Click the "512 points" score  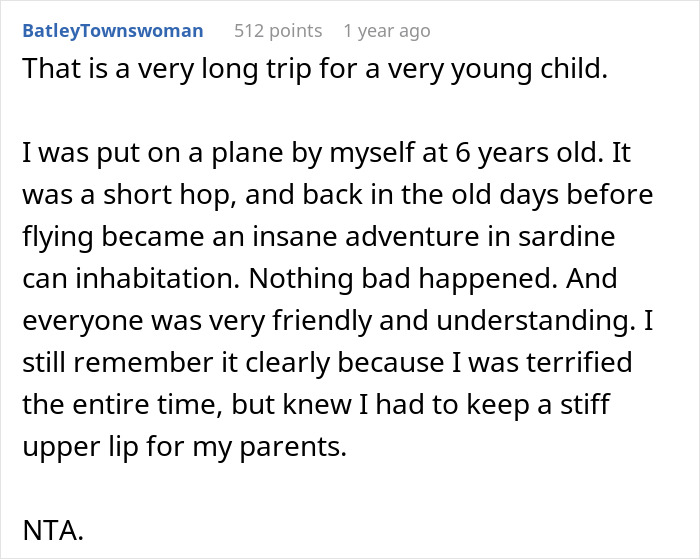click(x=278, y=31)
